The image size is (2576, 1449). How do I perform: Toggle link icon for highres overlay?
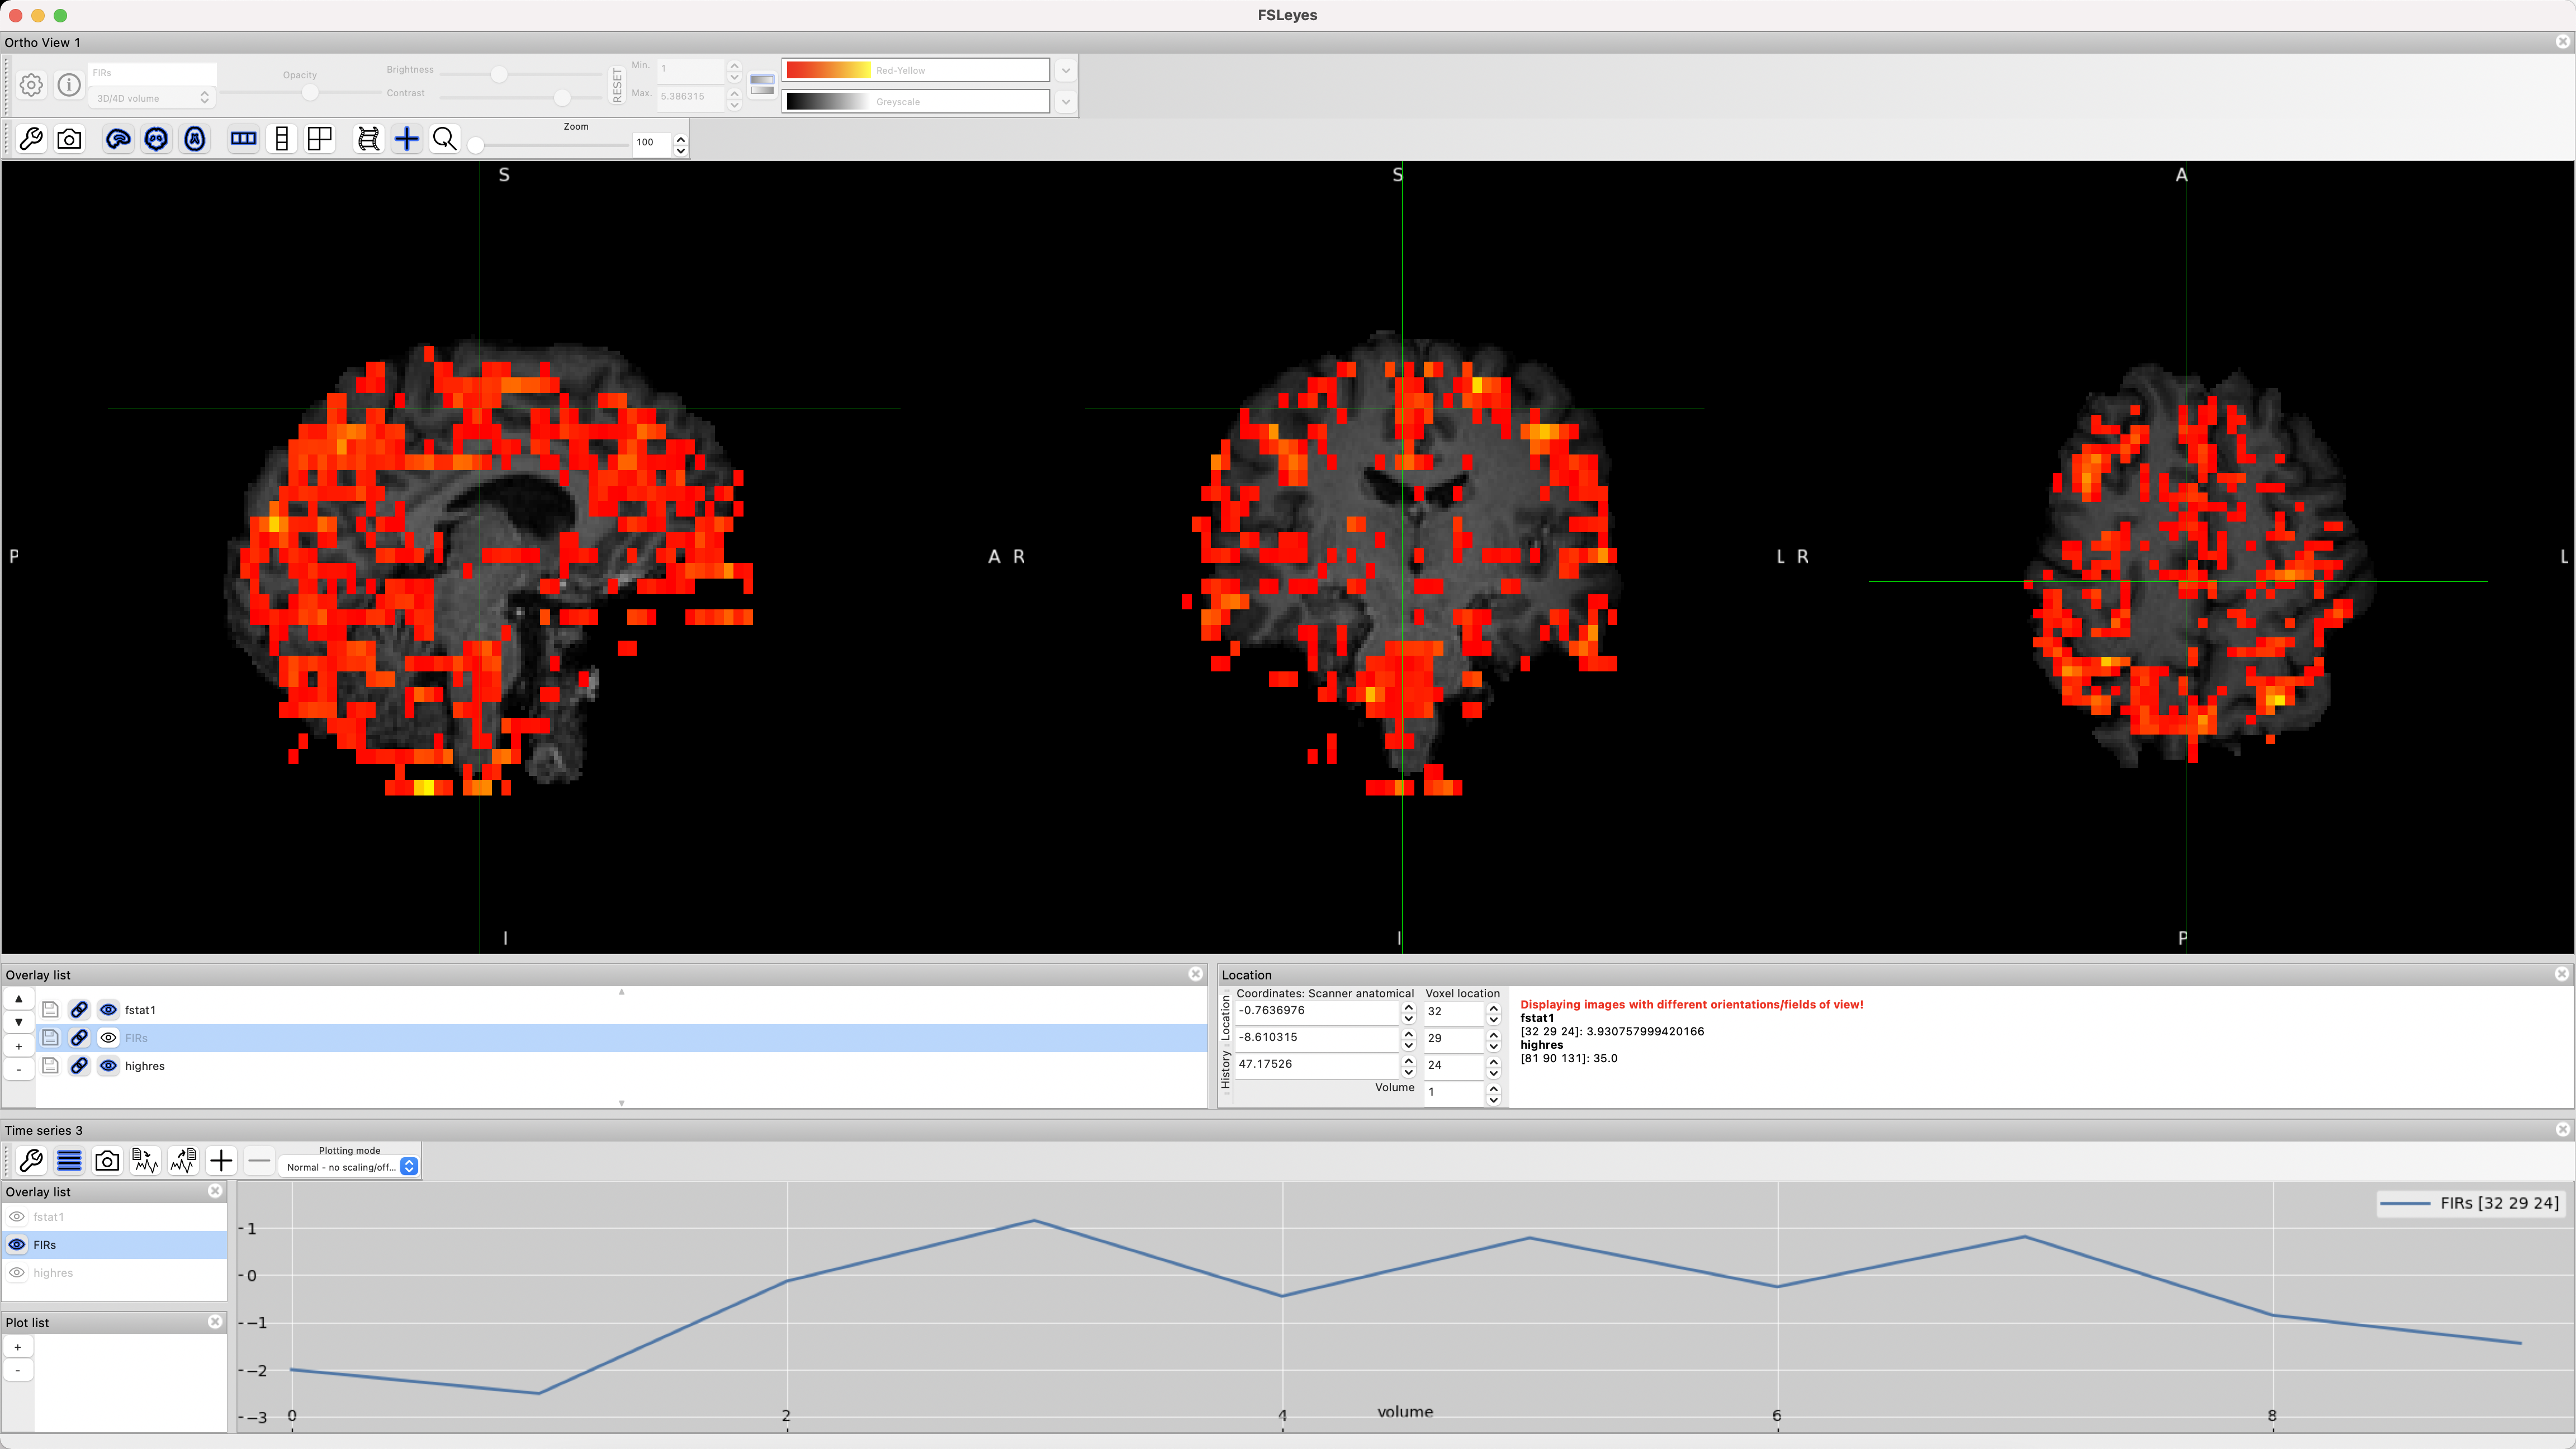coord(79,1066)
